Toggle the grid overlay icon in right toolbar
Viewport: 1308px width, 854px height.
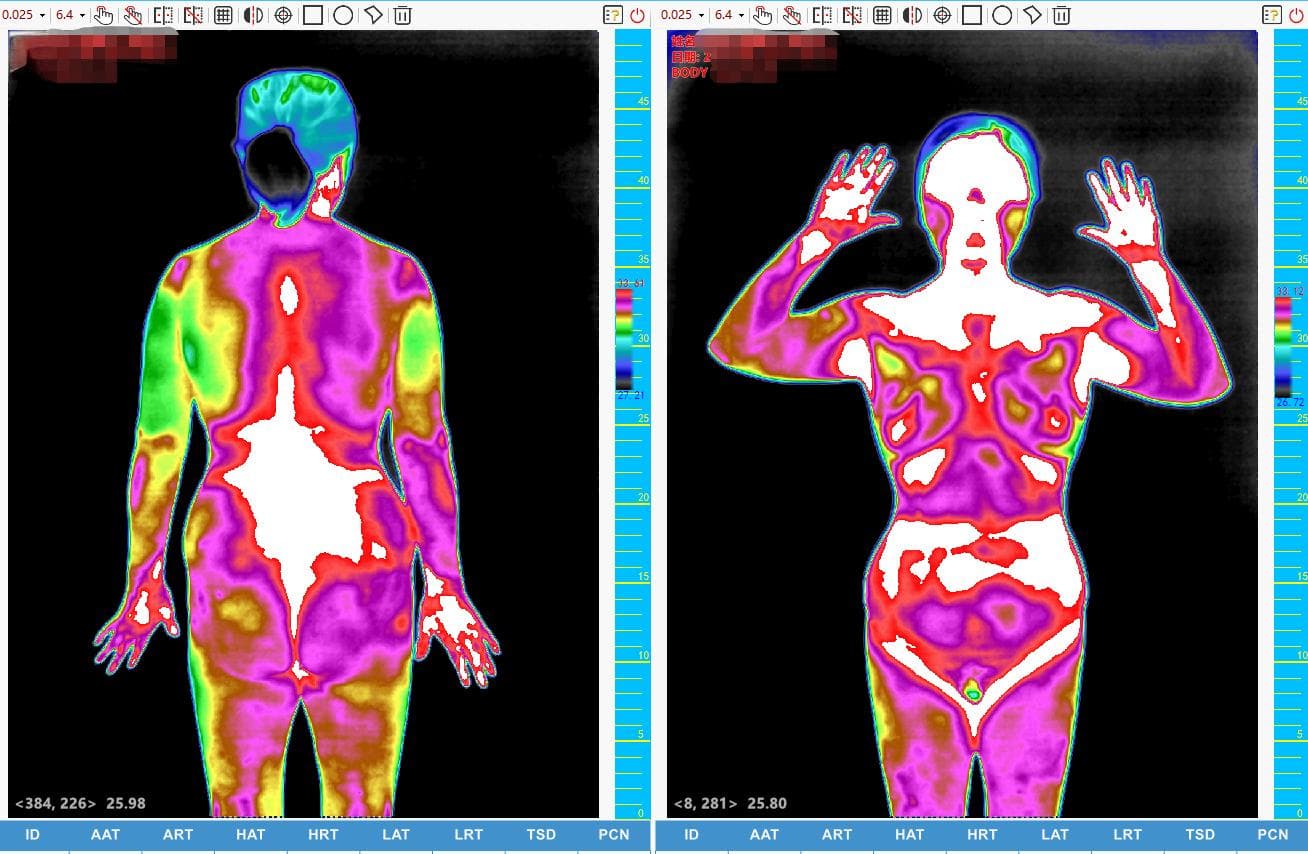pos(883,15)
